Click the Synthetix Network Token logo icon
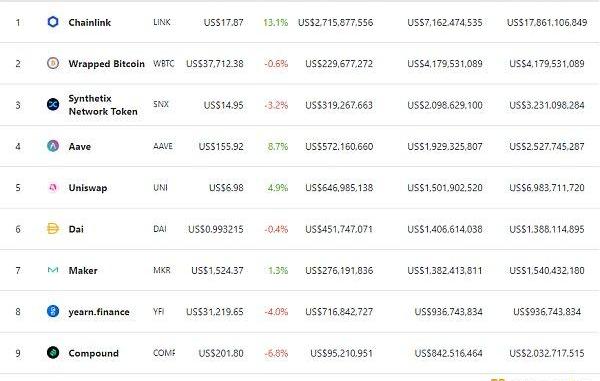Screen dimensions: 600x381 click(53, 104)
